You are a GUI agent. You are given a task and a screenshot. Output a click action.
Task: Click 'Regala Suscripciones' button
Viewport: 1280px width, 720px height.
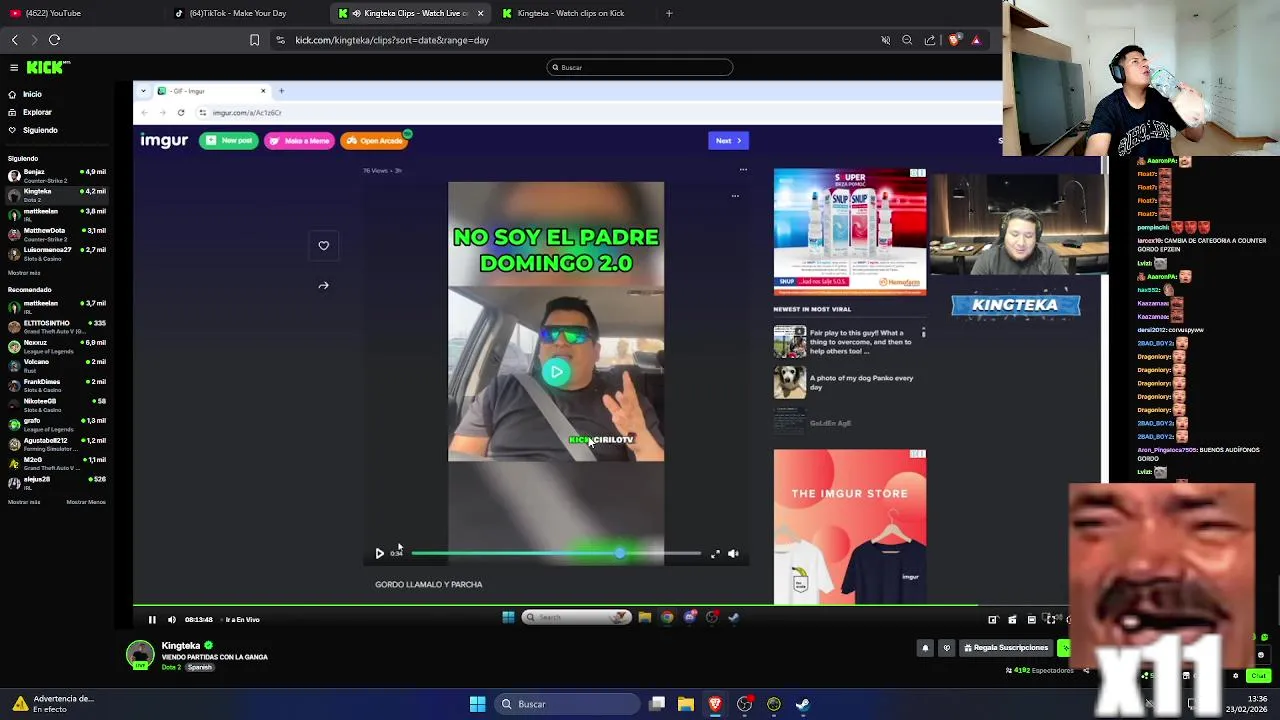(x=1005, y=648)
